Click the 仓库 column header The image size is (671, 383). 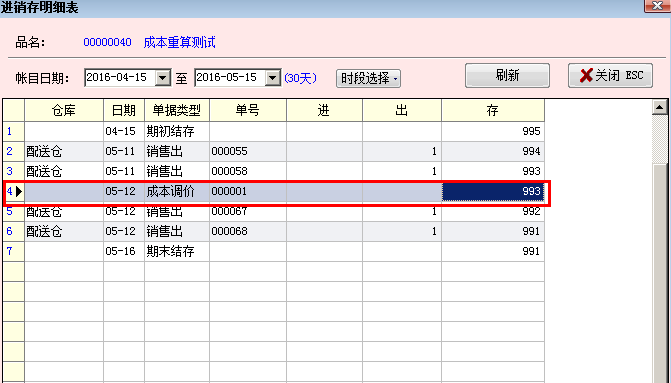(x=64, y=110)
